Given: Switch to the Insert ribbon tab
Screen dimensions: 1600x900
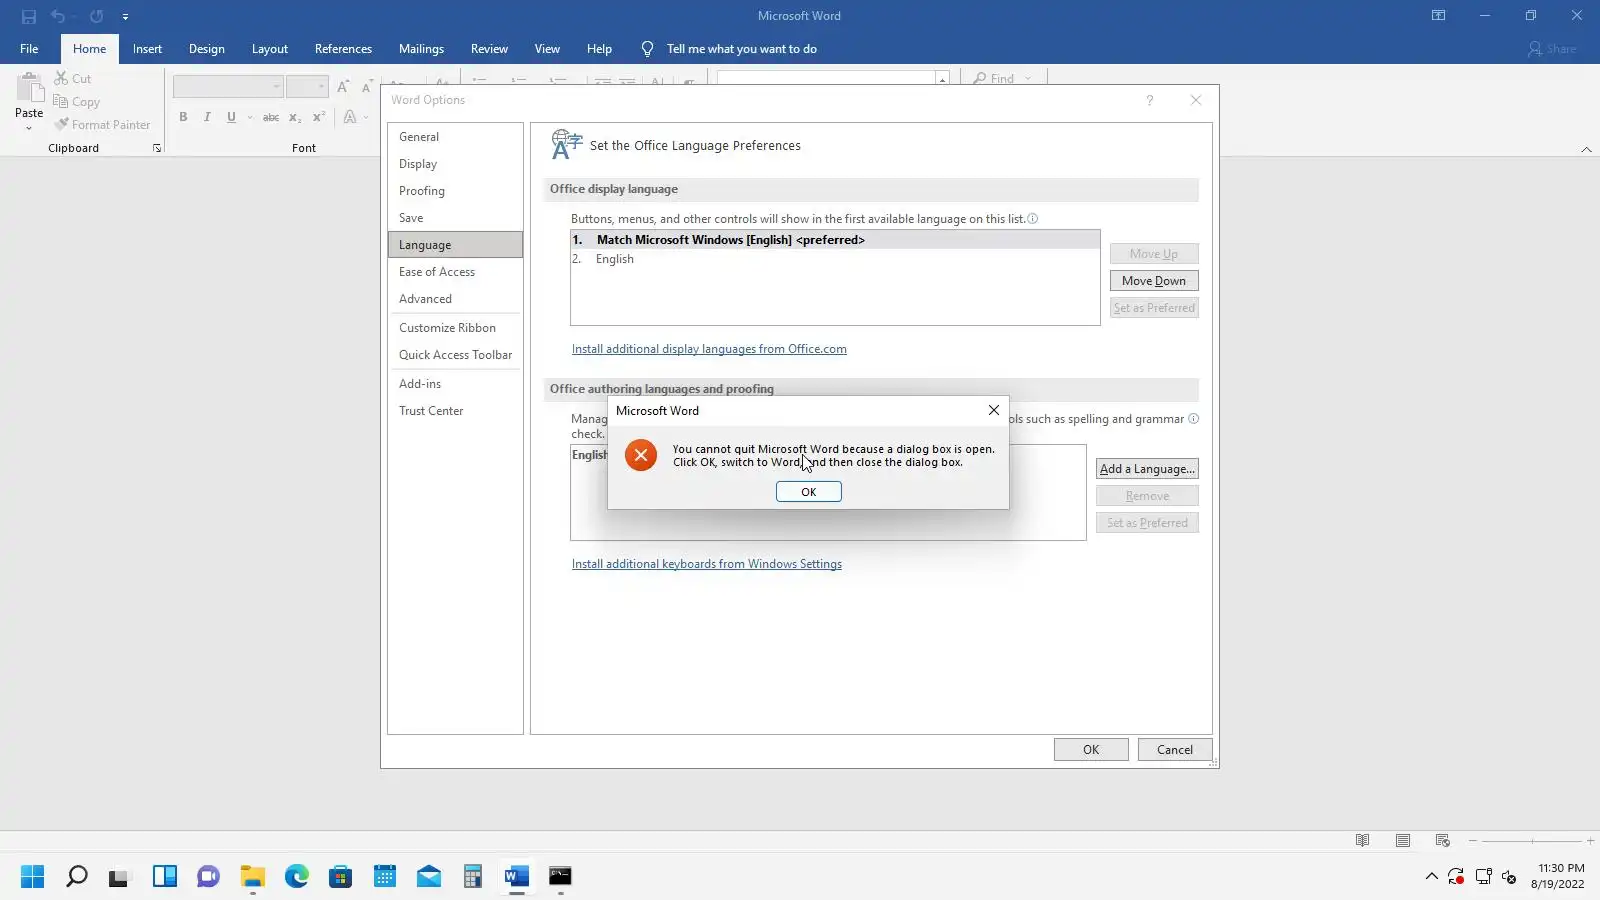Looking at the screenshot, I should [147, 49].
